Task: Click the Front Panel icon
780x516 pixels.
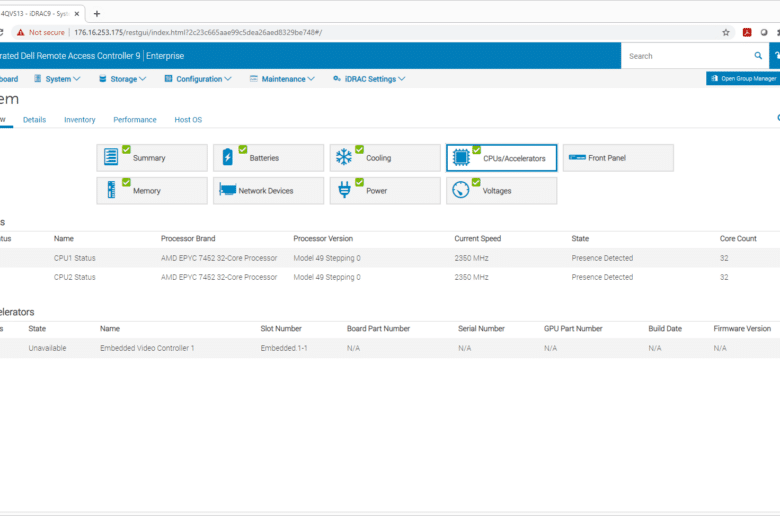Action: pyautogui.click(x=577, y=157)
